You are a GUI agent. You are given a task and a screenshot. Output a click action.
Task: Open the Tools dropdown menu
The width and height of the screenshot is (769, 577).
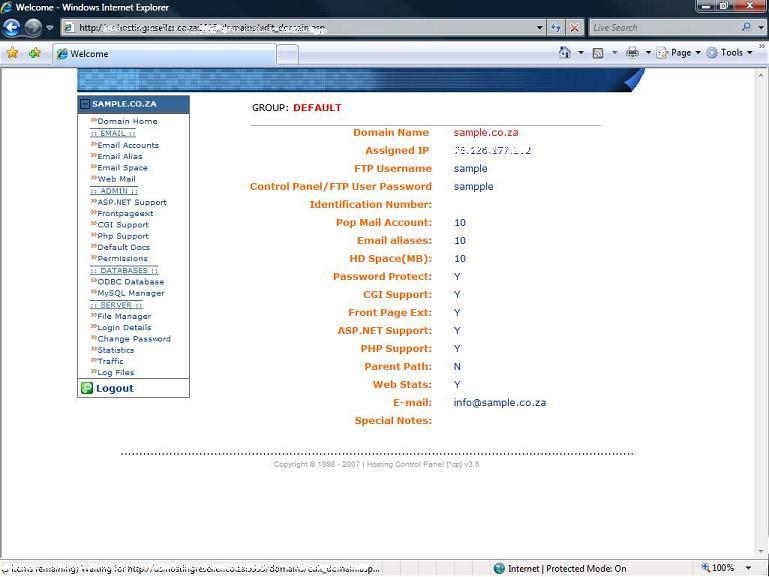(731, 53)
